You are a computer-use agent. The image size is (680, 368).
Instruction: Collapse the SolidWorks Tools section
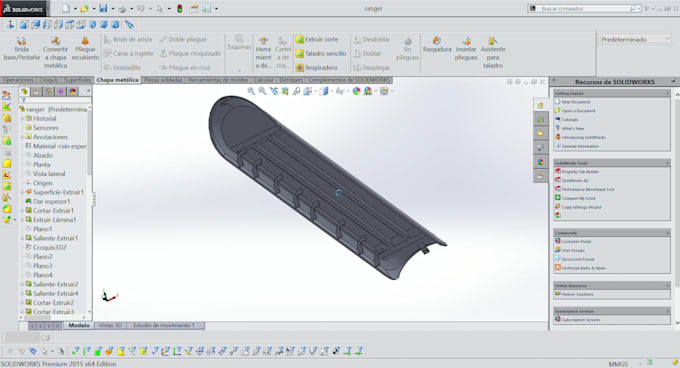(x=667, y=163)
